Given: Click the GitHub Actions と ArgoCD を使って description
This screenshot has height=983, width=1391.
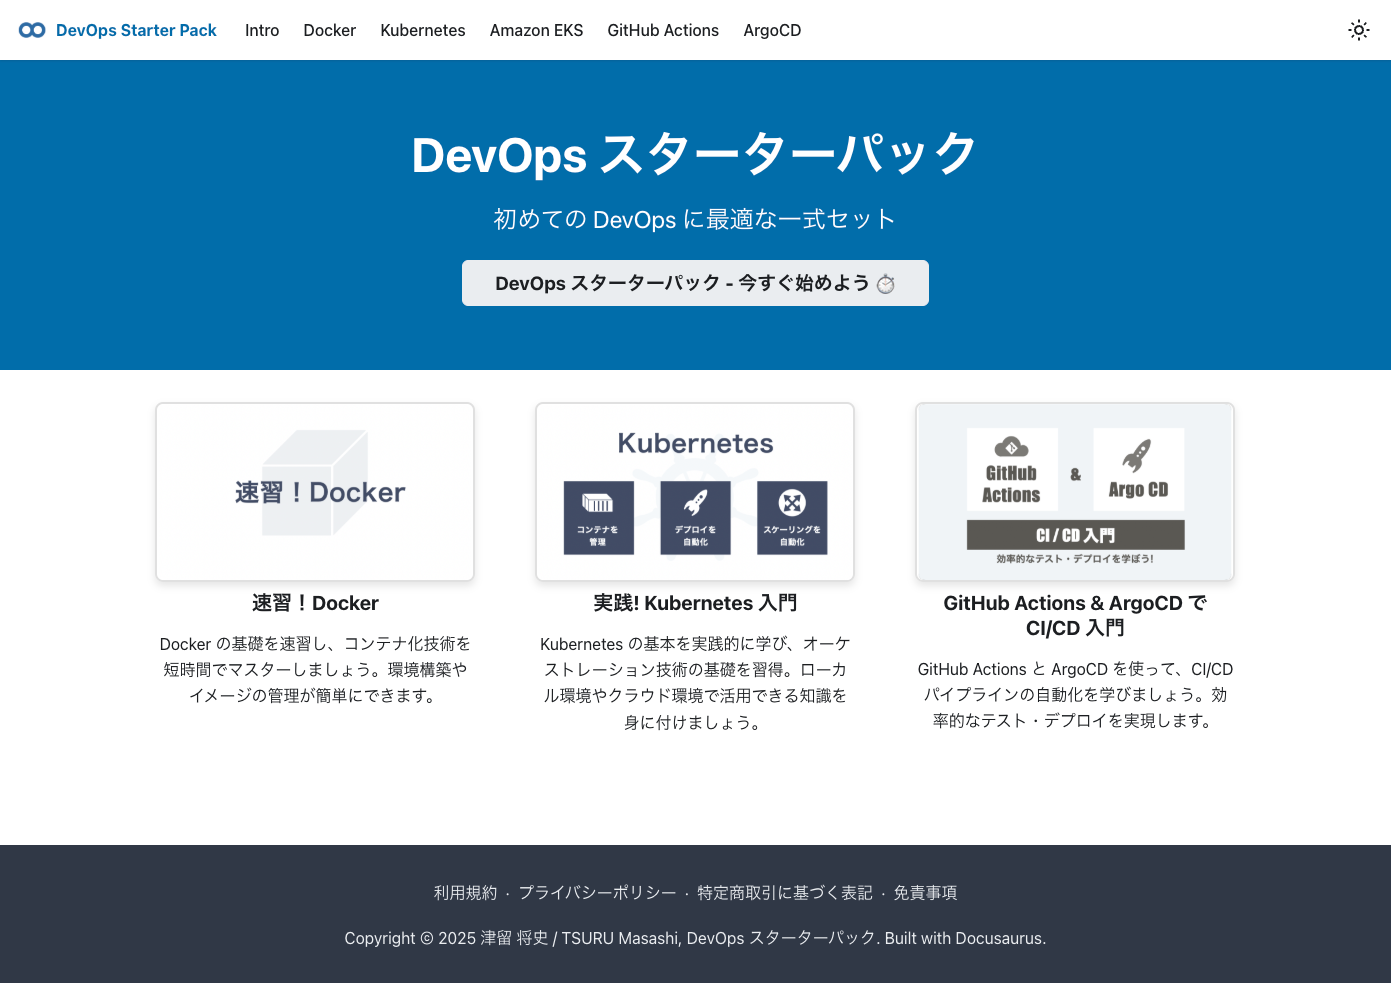Looking at the screenshot, I should [x=1075, y=695].
